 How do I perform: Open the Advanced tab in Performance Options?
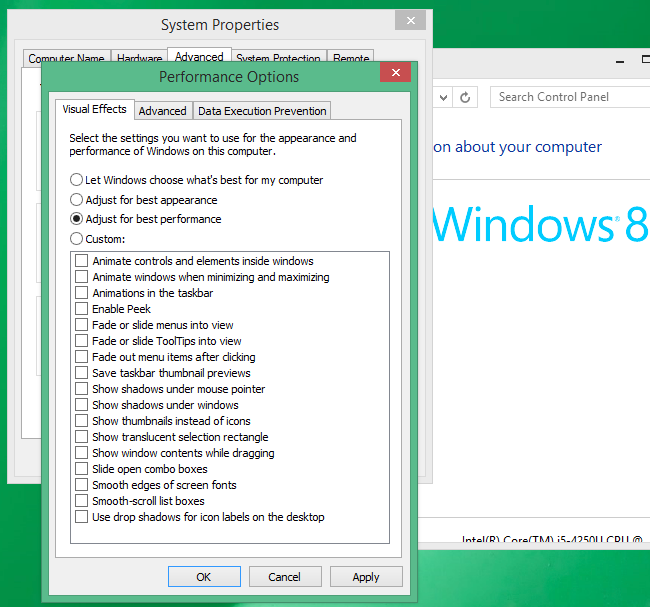(x=162, y=111)
